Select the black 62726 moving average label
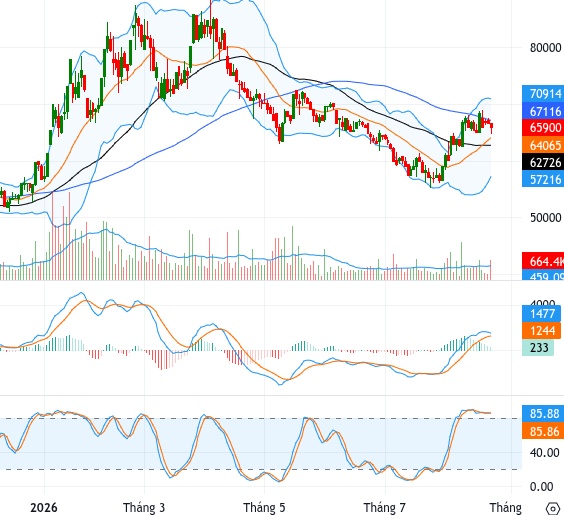 coord(543,163)
